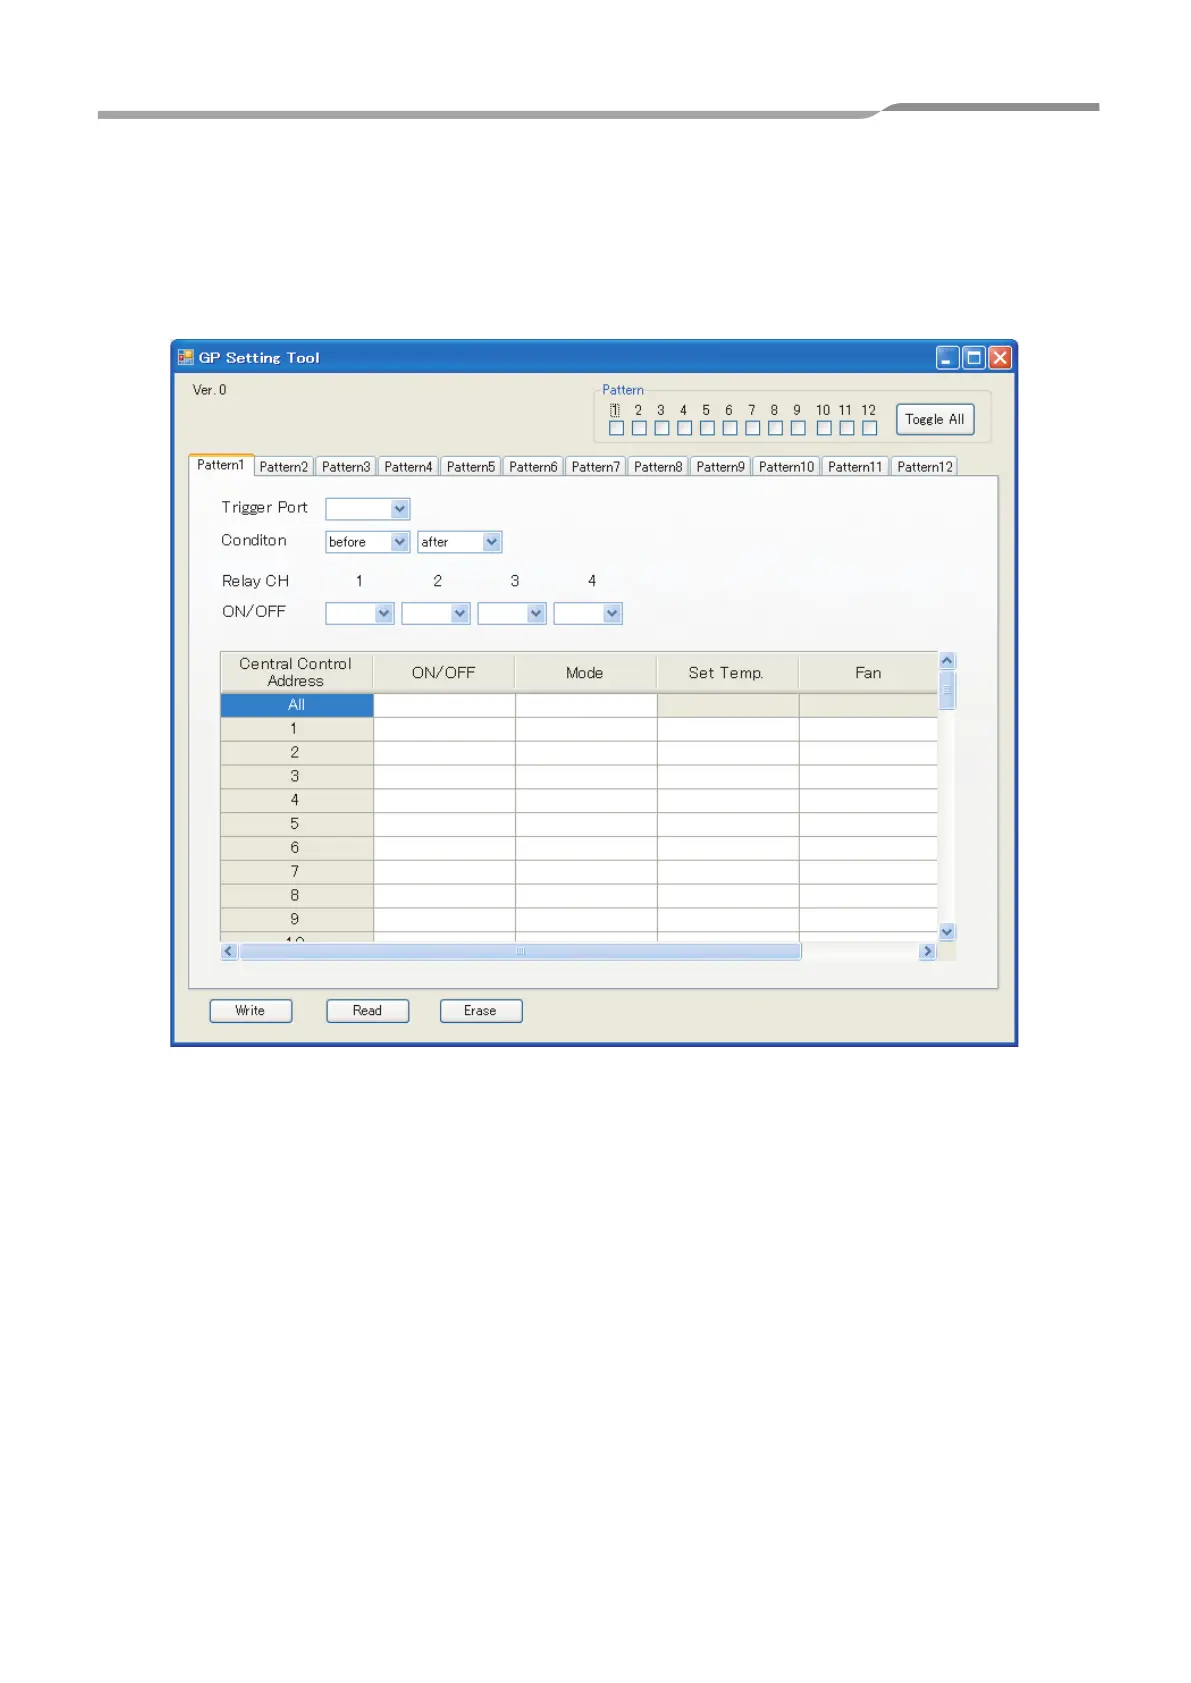Tick the Pattern 1 checkbox
The image size is (1191, 1683).
pyautogui.click(x=616, y=428)
